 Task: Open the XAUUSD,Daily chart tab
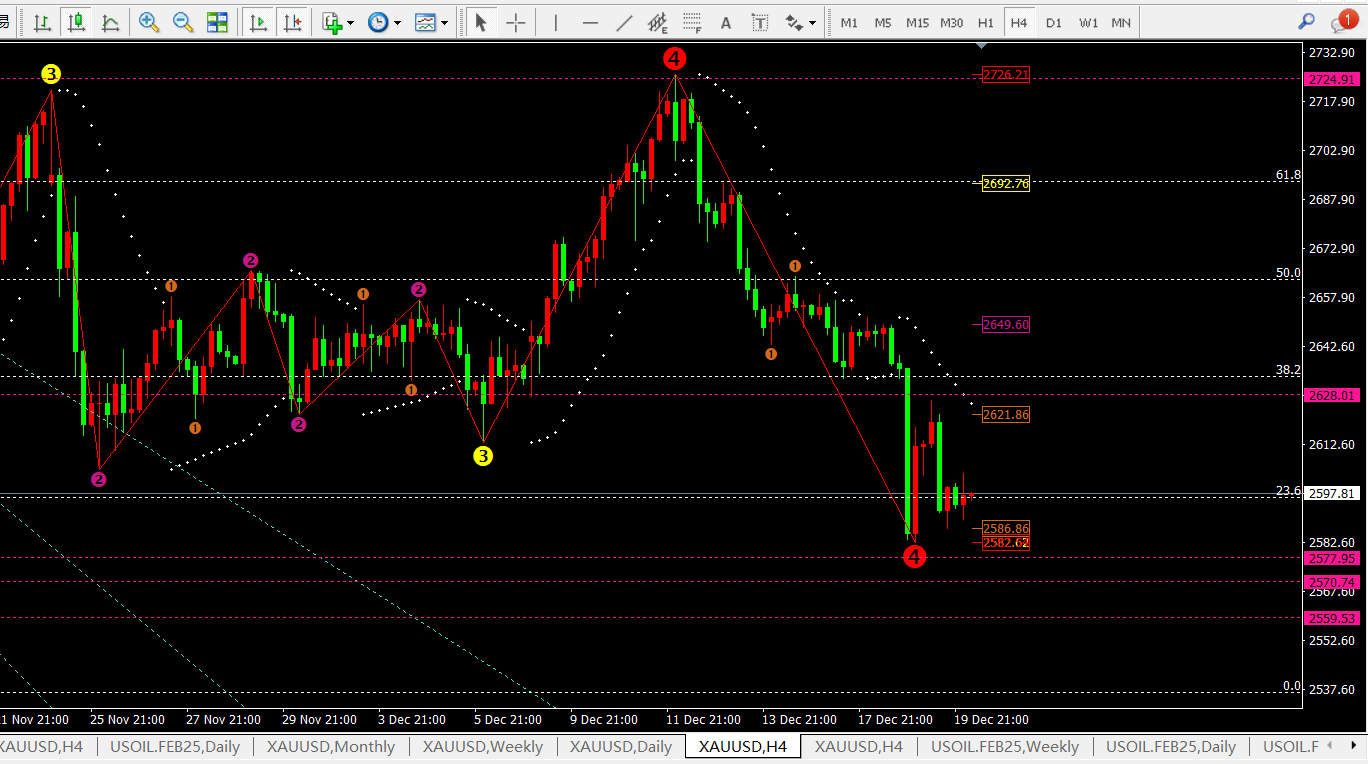621,746
